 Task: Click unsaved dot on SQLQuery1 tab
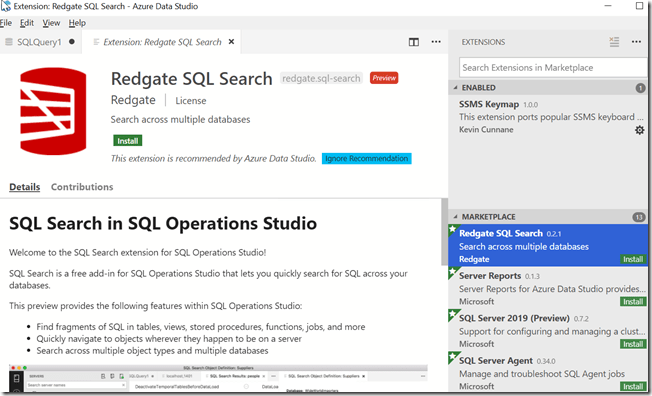[72, 42]
